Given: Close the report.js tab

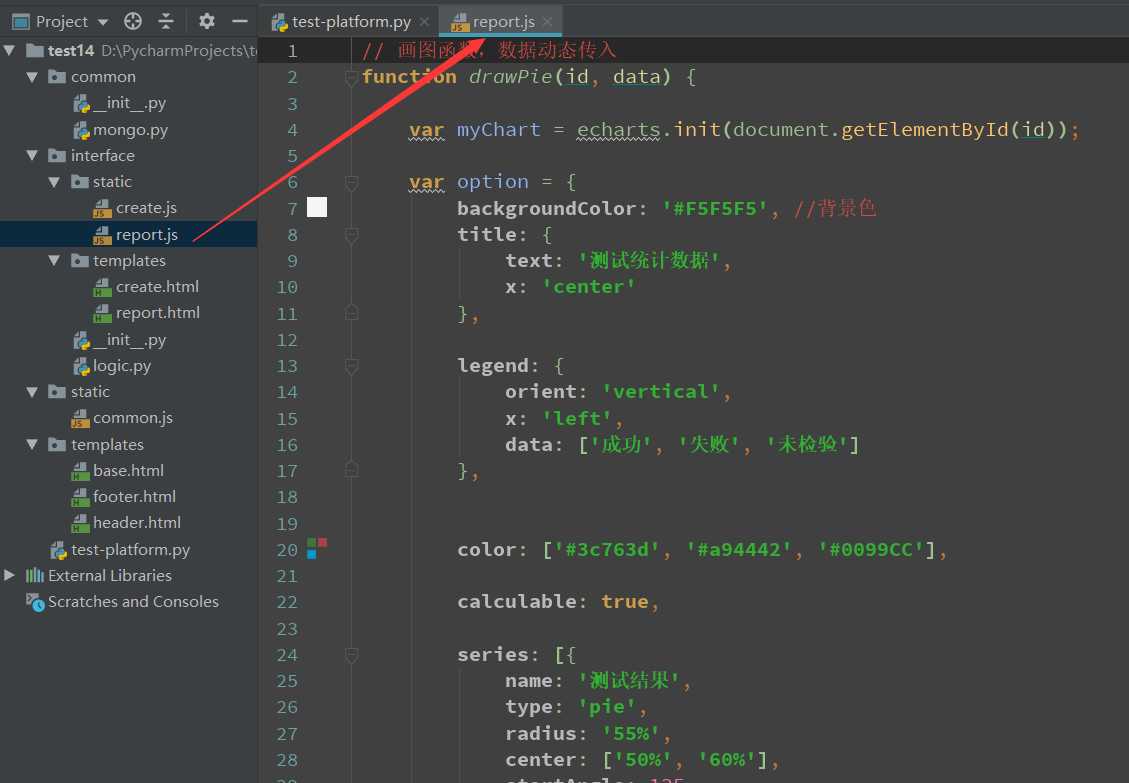Looking at the screenshot, I should 548,22.
